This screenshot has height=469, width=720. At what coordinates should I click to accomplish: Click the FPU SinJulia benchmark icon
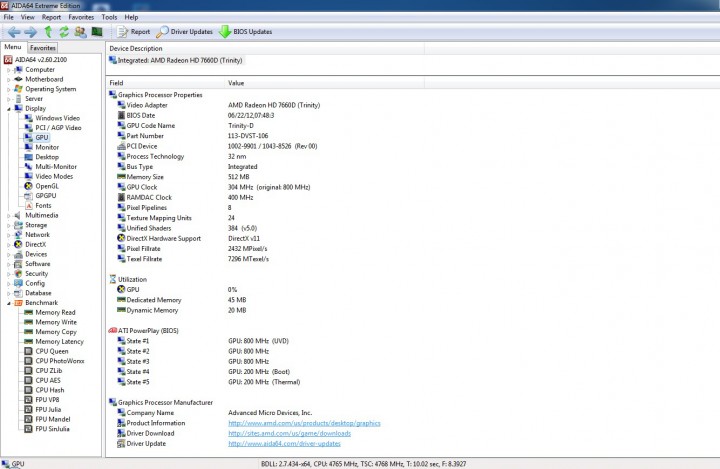(x=28, y=429)
